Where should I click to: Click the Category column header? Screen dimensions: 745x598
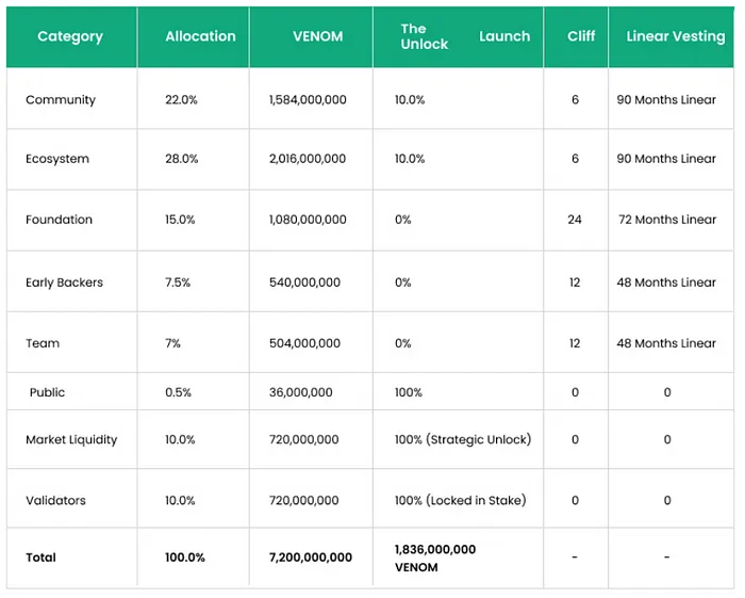coord(70,37)
